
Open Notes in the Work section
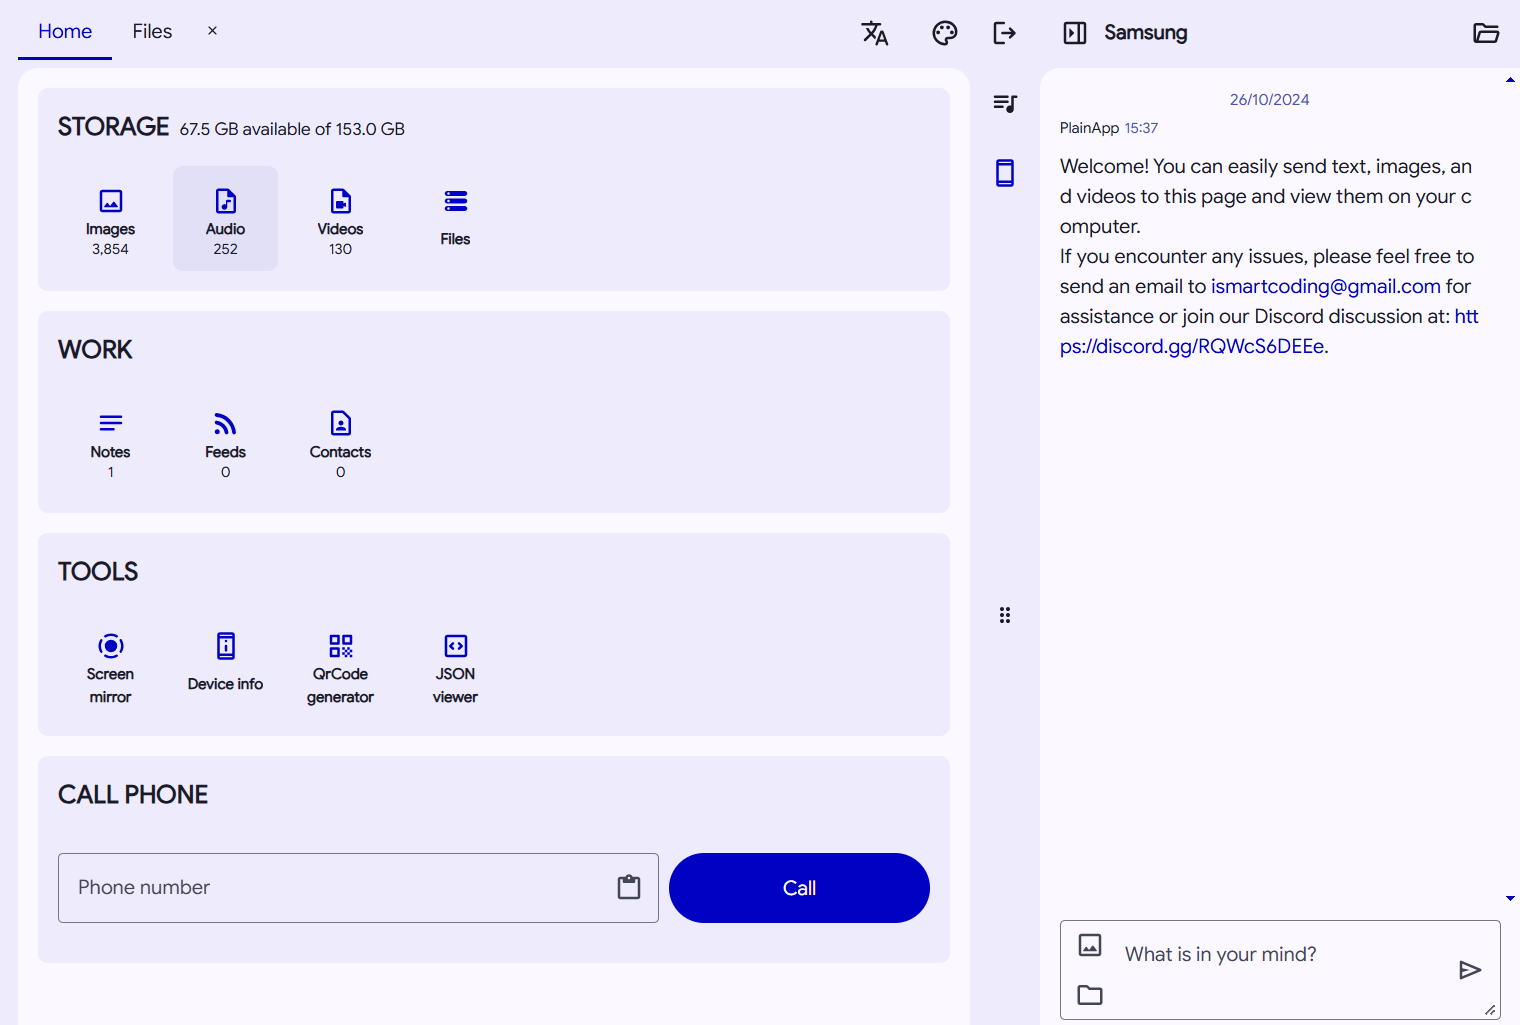pyautogui.click(x=110, y=441)
